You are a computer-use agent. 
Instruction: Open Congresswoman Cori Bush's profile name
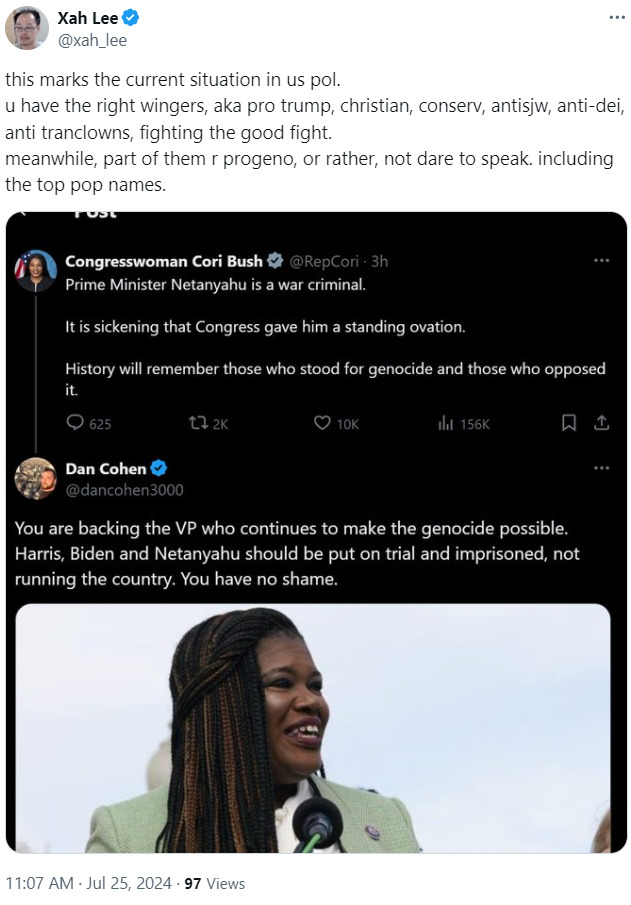pyautogui.click(x=163, y=261)
